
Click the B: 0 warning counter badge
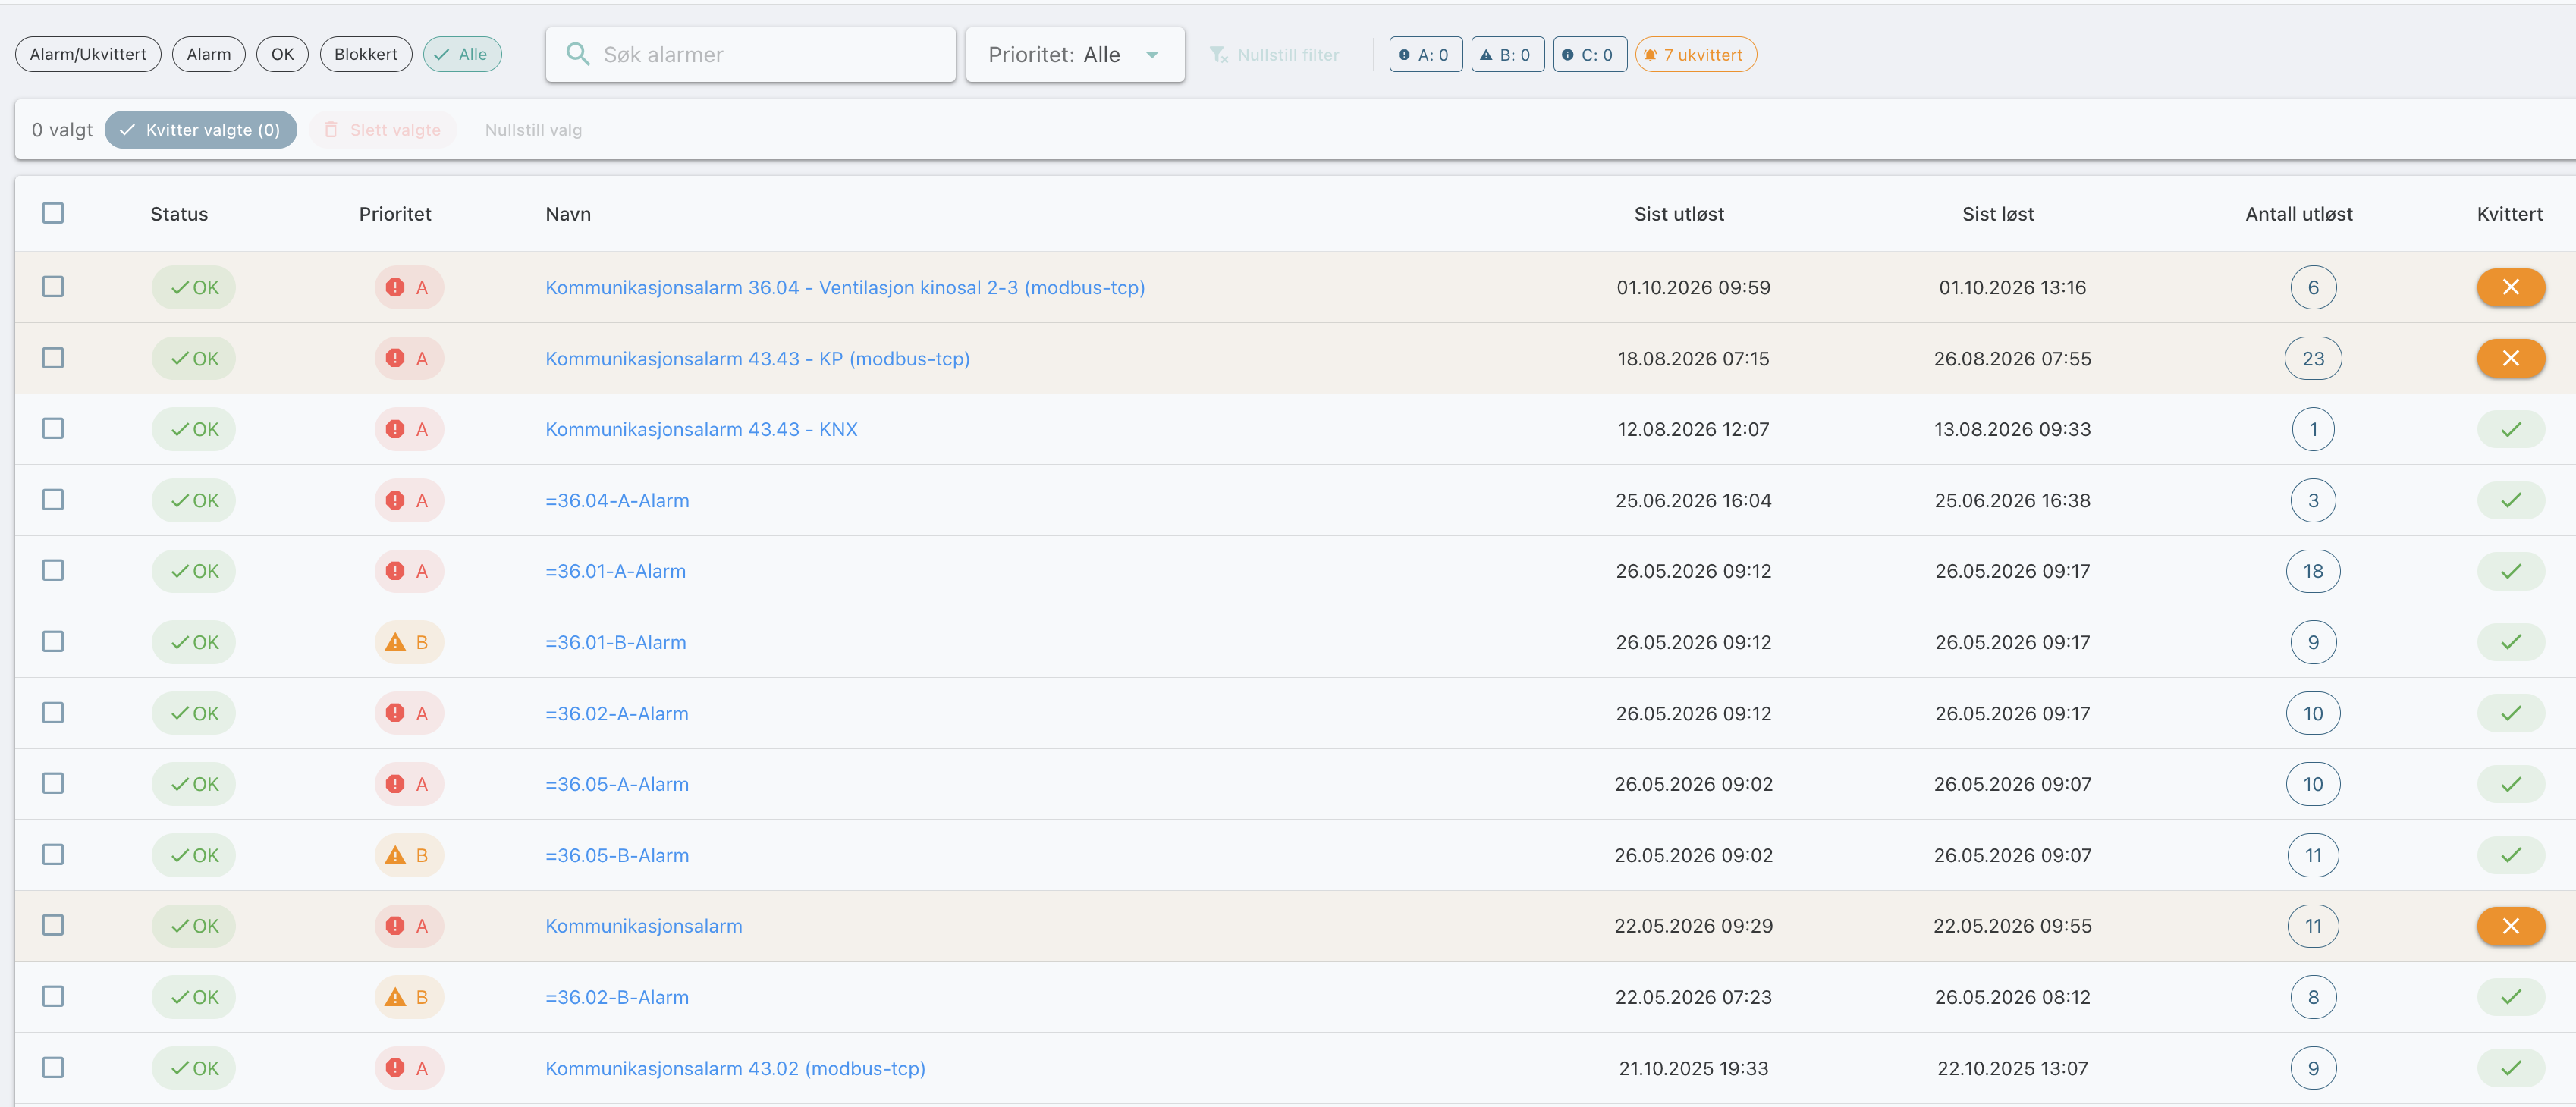[x=1507, y=54]
